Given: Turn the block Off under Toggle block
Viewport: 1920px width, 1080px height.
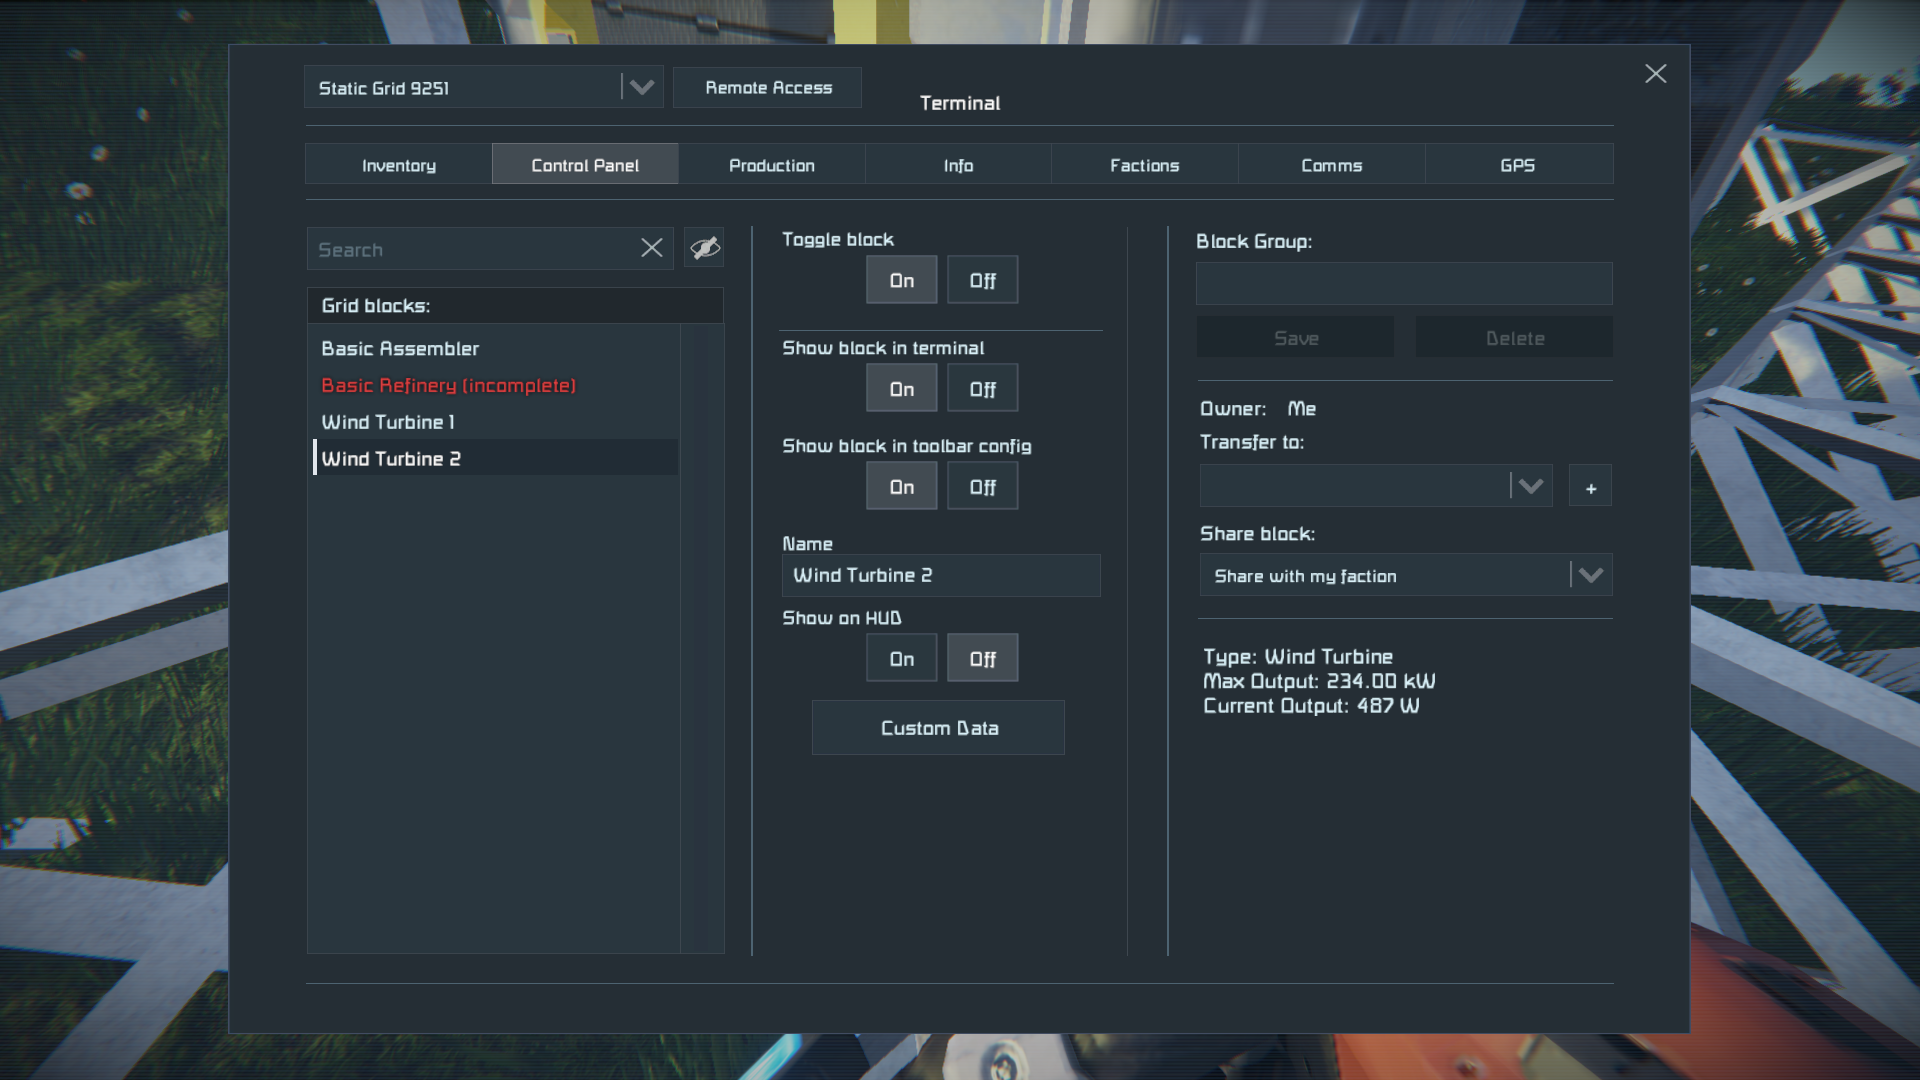Looking at the screenshot, I should (982, 280).
